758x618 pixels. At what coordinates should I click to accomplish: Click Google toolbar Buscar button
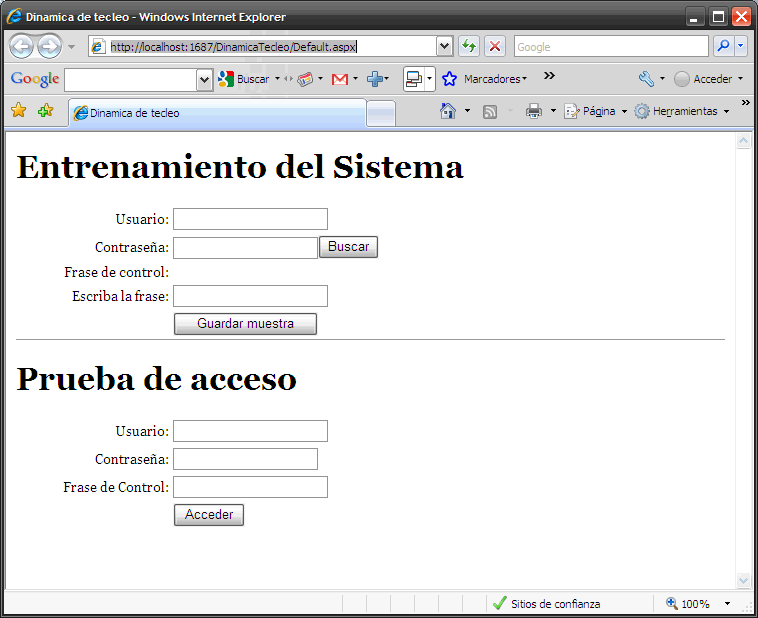tap(244, 79)
